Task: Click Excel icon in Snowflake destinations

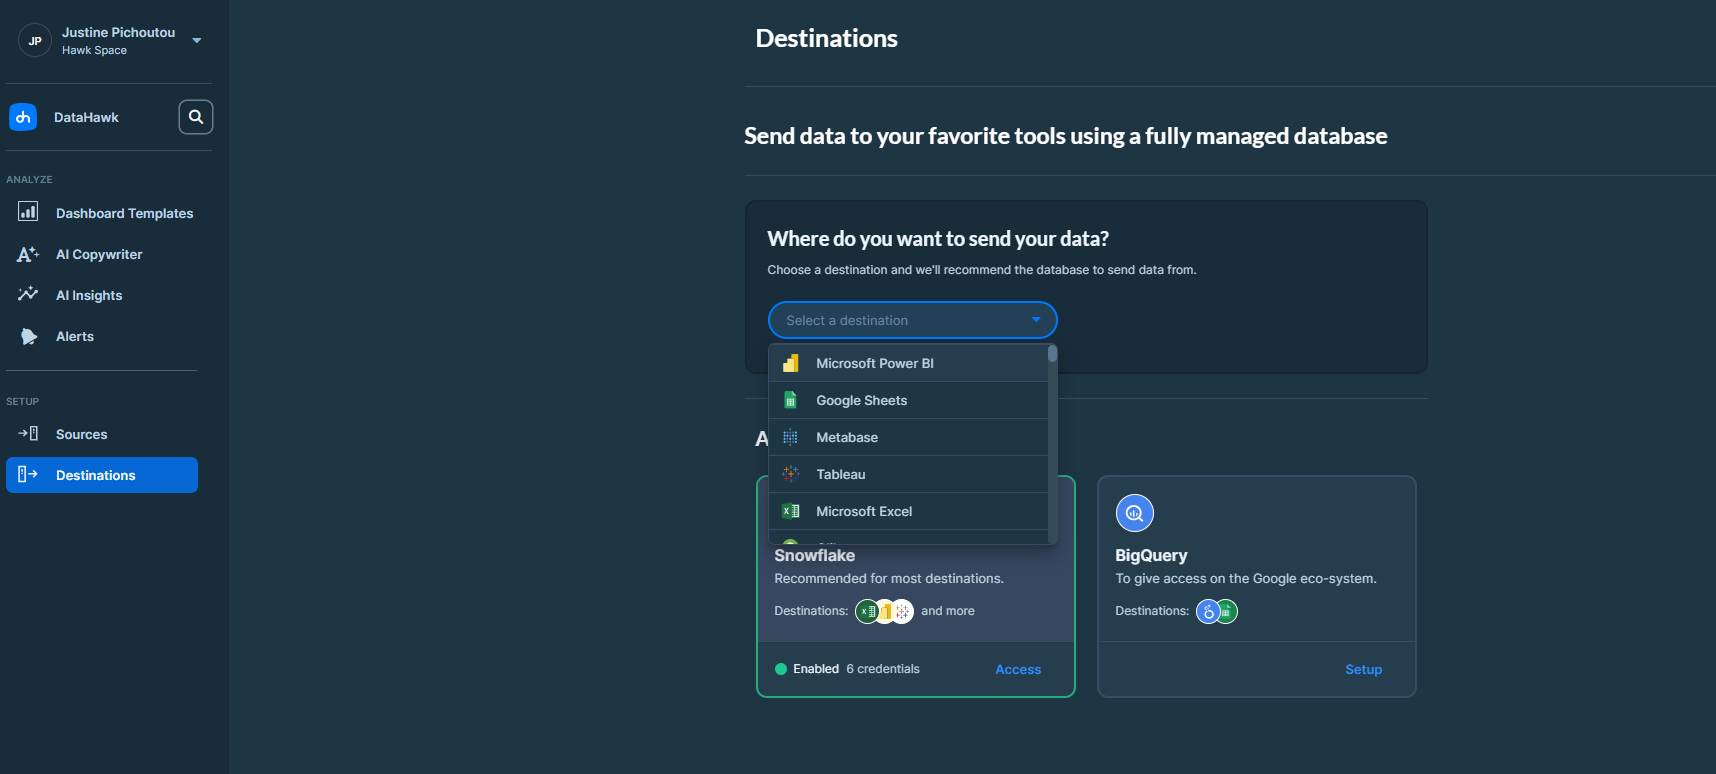Action: pyautogui.click(x=867, y=611)
